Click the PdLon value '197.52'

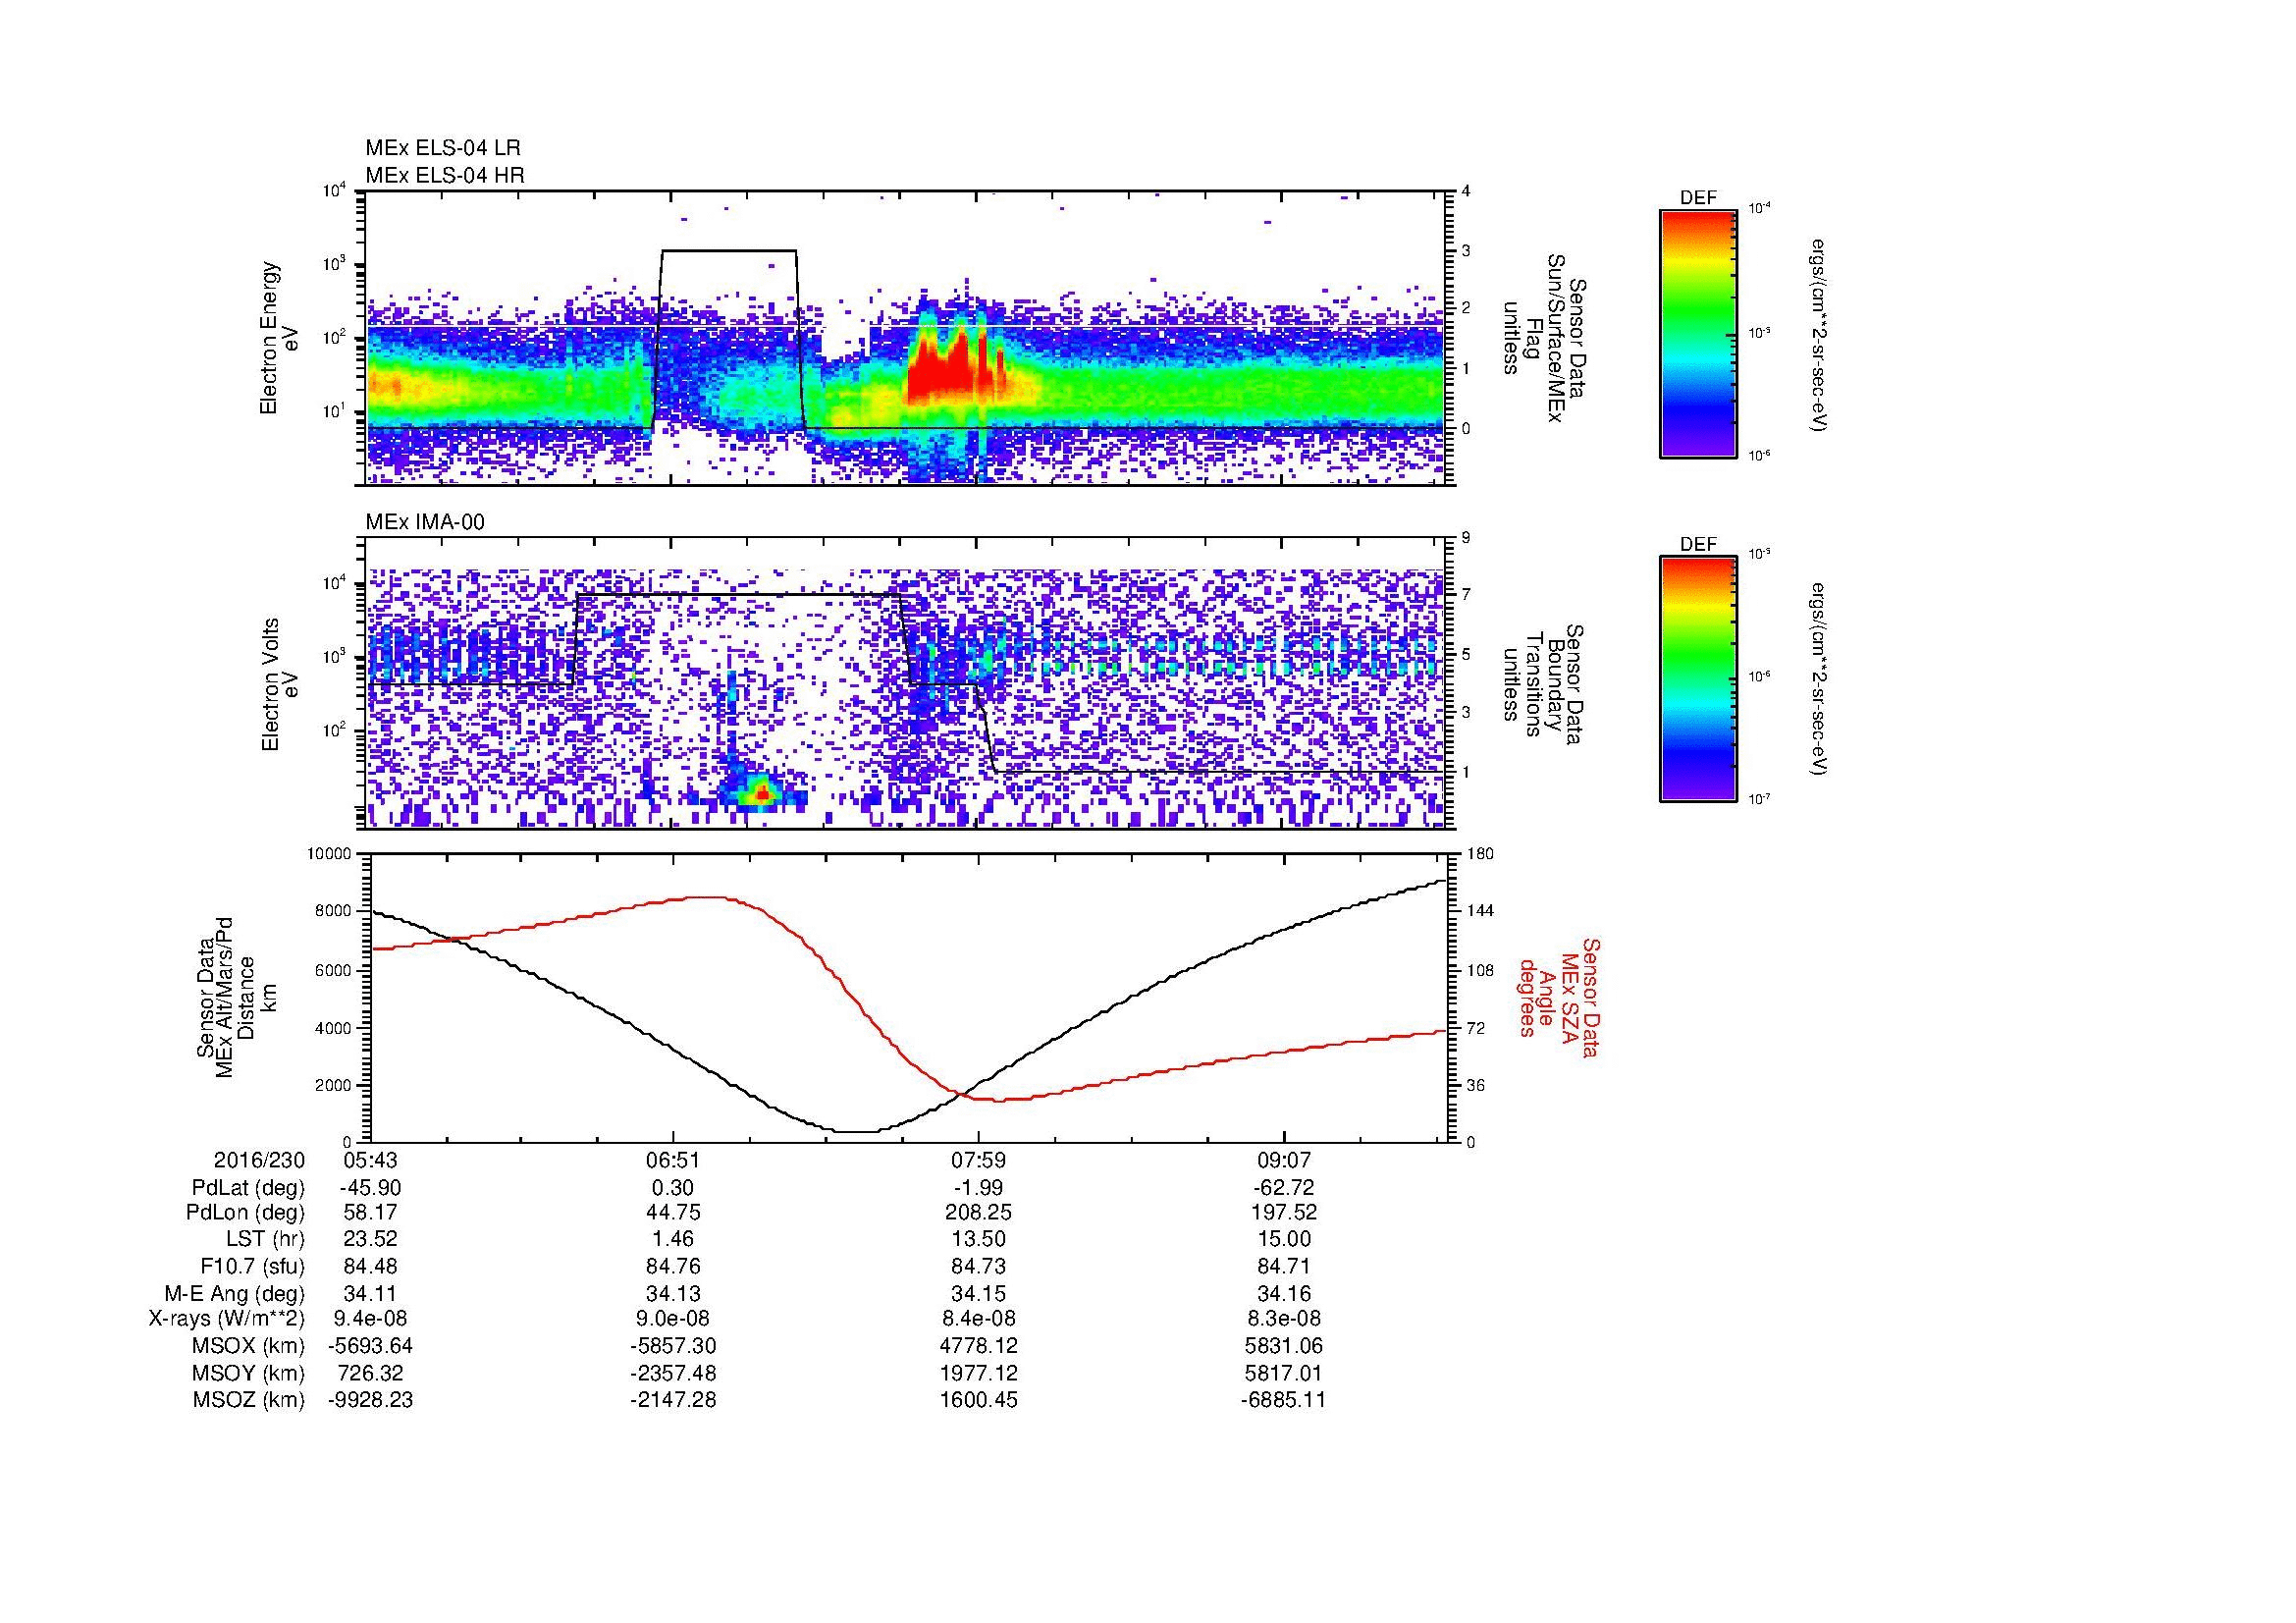pyautogui.click(x=1283, y=1213)
